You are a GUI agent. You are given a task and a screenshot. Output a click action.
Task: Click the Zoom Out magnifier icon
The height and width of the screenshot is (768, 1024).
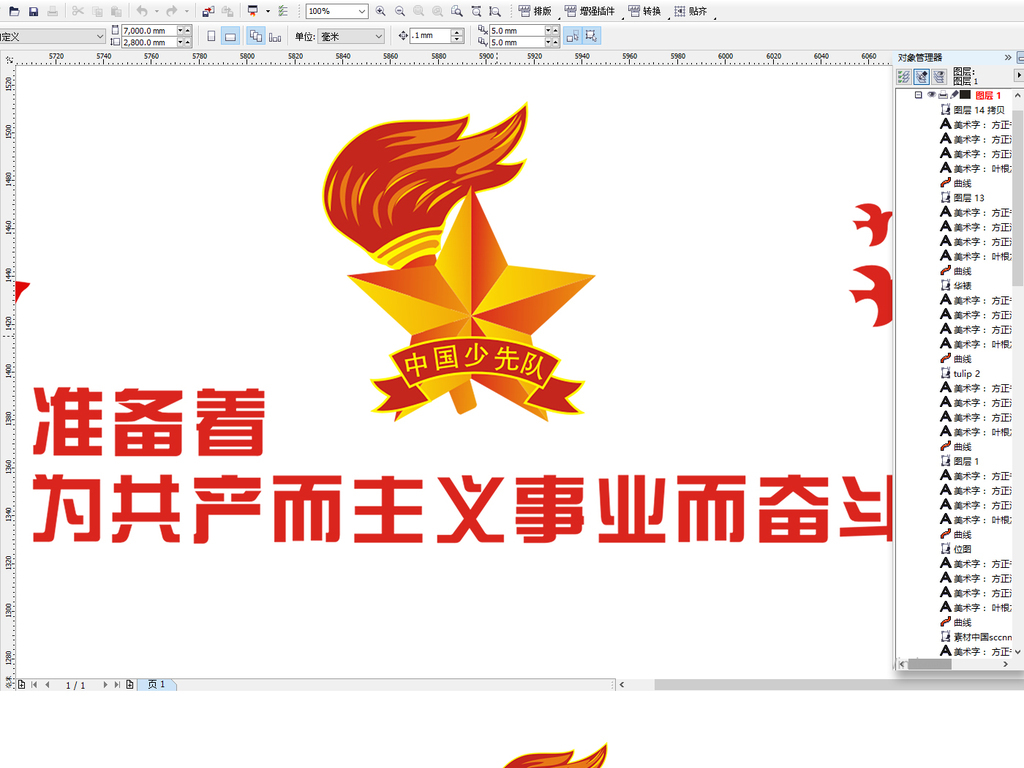(x=400, y=11)
